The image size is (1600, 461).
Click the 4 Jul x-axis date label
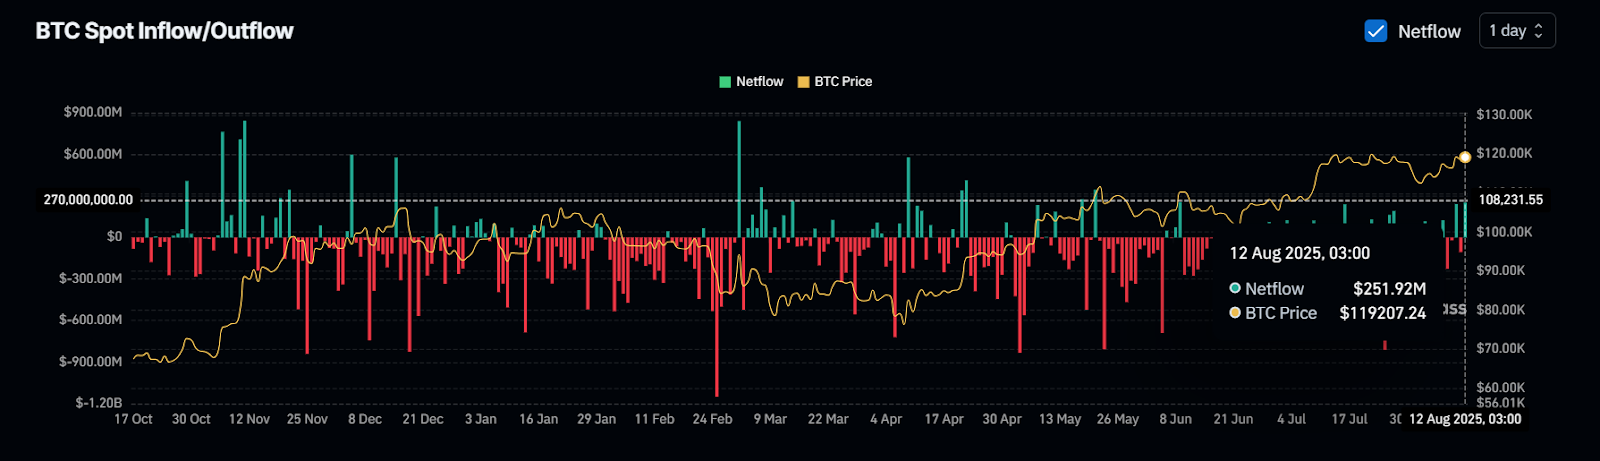[x=1291, y=419]
